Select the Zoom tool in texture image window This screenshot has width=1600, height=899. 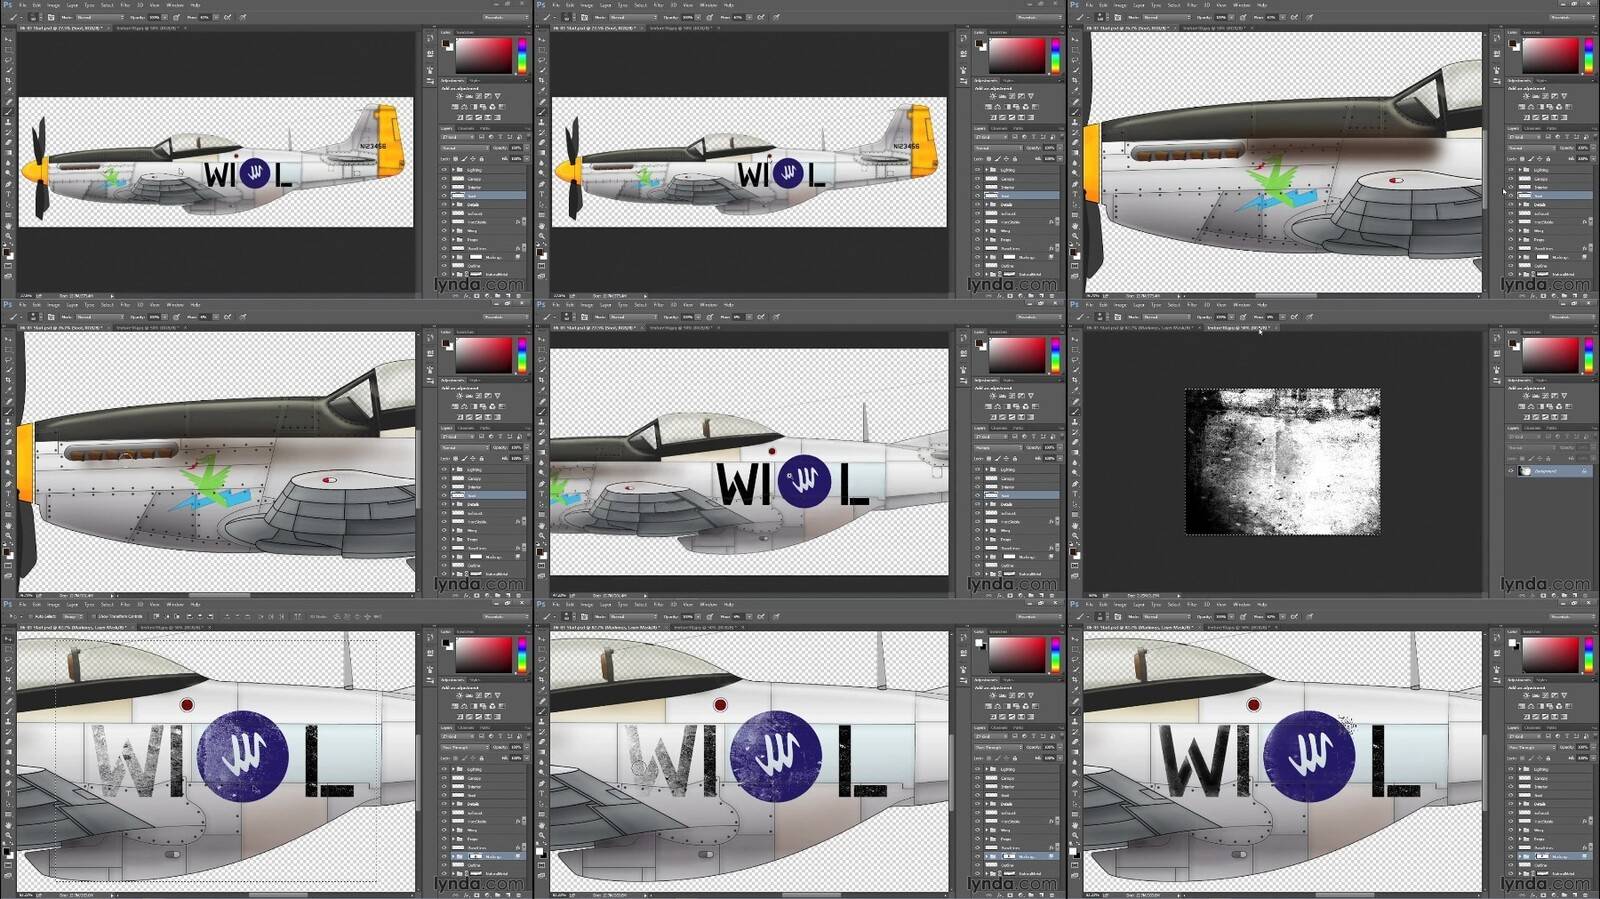click(x=1075, y=535)
